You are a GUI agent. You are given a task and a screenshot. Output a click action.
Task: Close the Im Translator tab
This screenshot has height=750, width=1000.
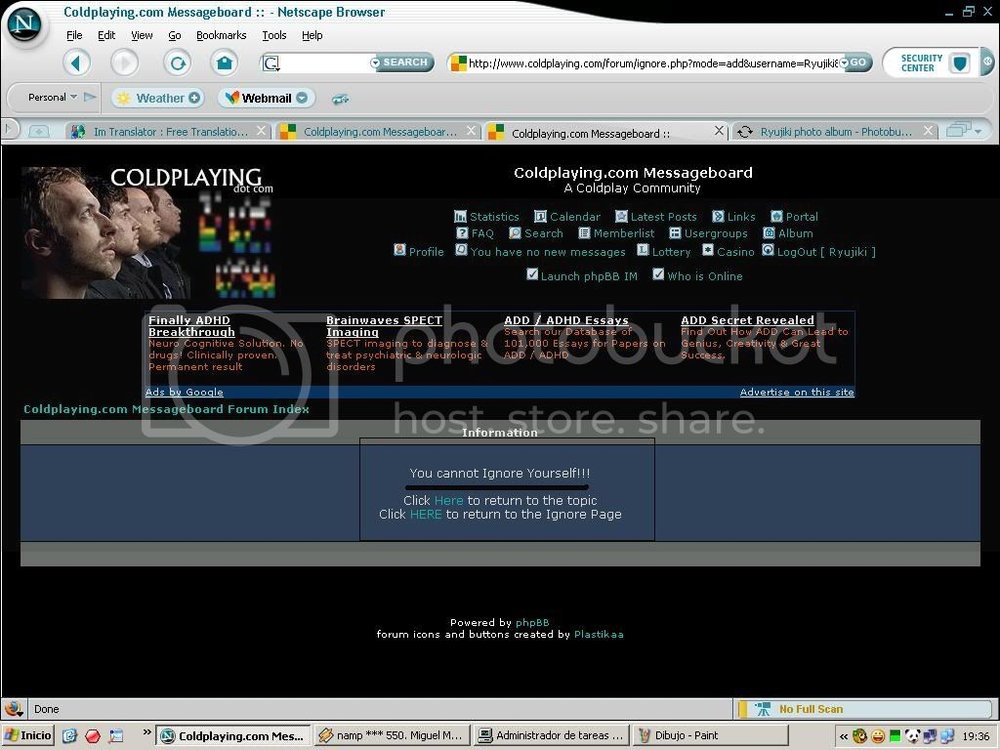tap(261, 131)
